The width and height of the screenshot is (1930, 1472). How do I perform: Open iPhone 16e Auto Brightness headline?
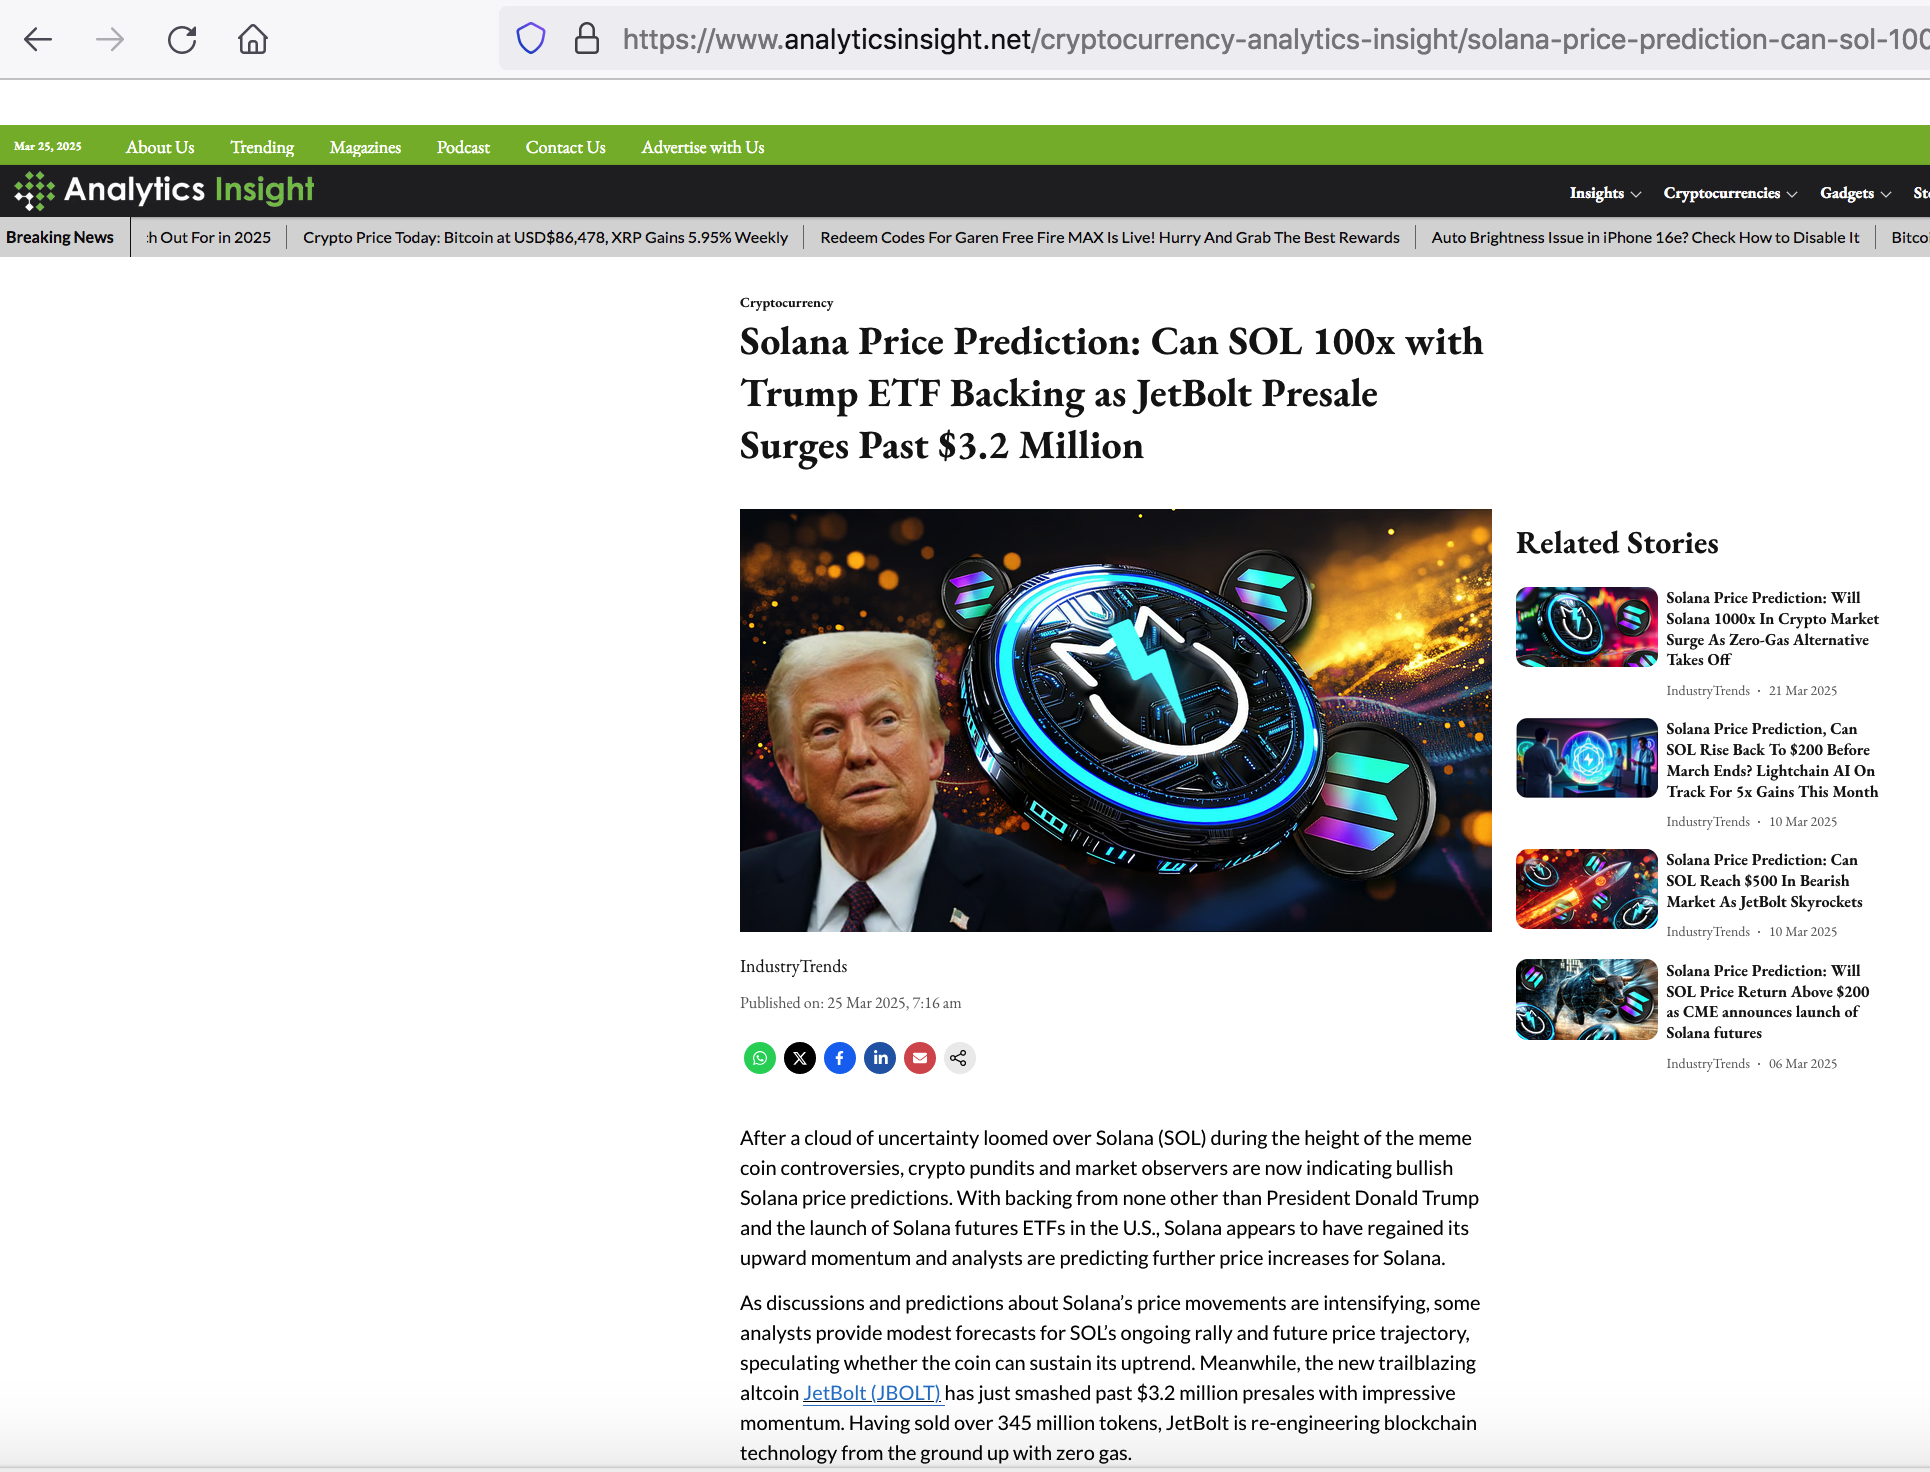point(1645,237)
